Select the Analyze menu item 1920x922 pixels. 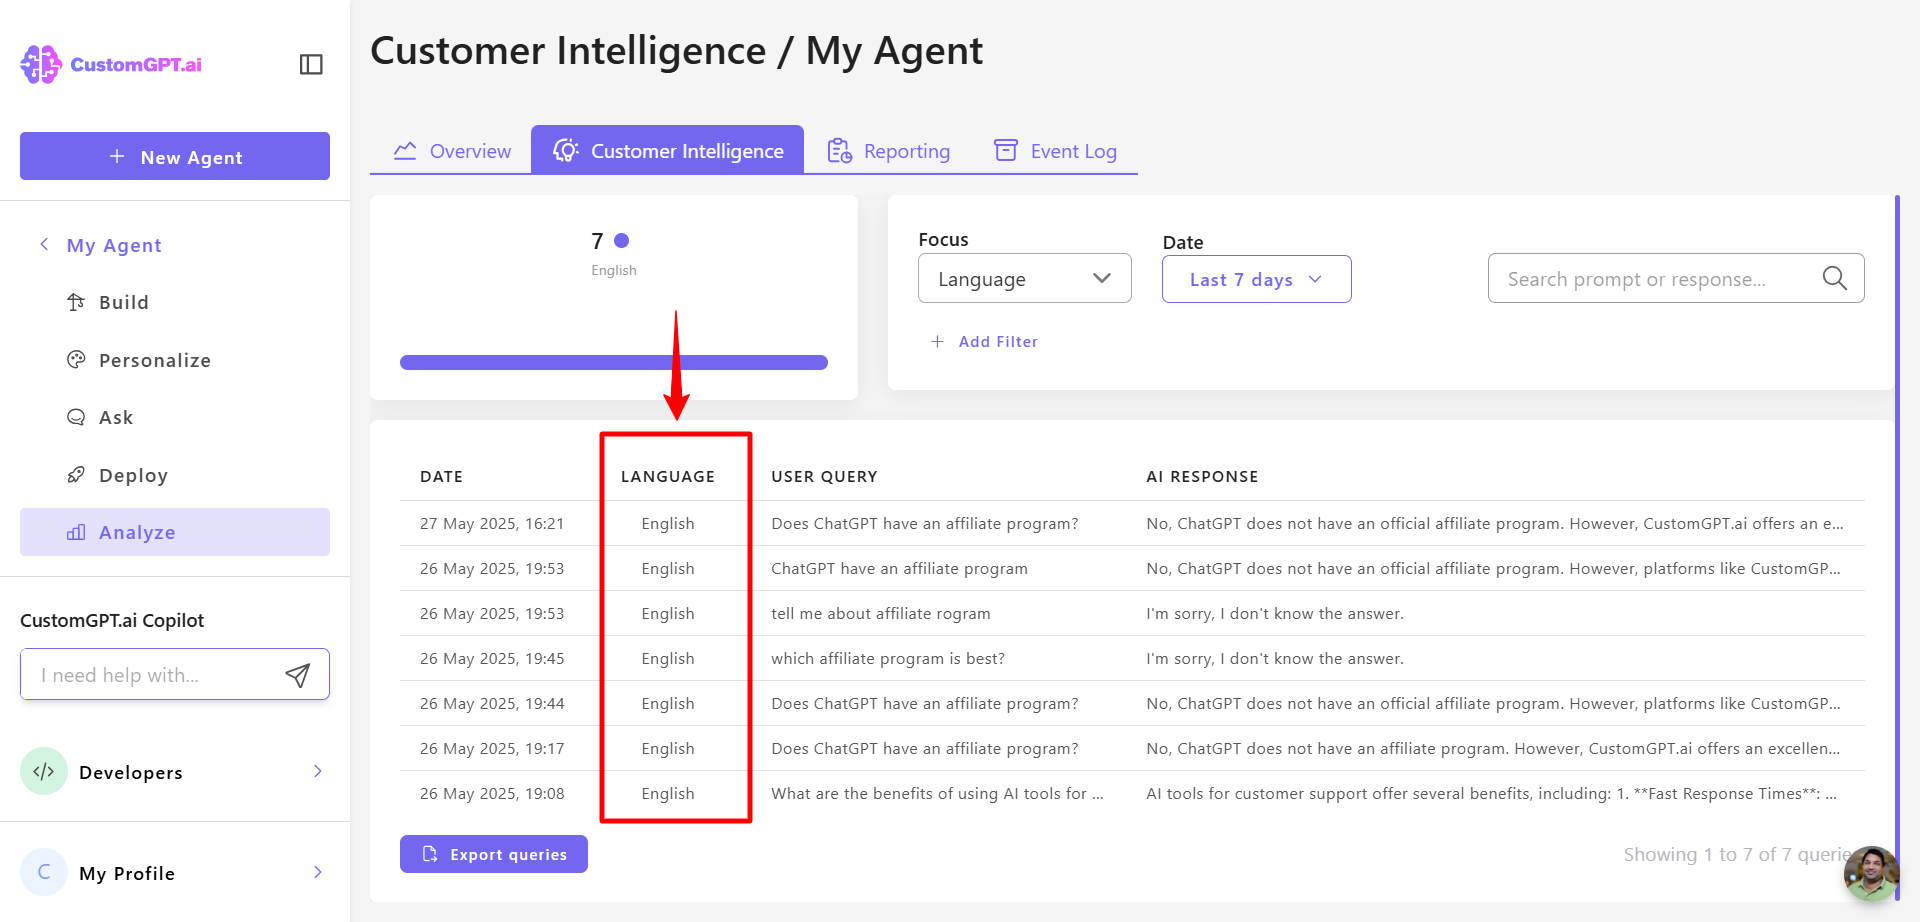pyautogui.click(x=175, y=532)
